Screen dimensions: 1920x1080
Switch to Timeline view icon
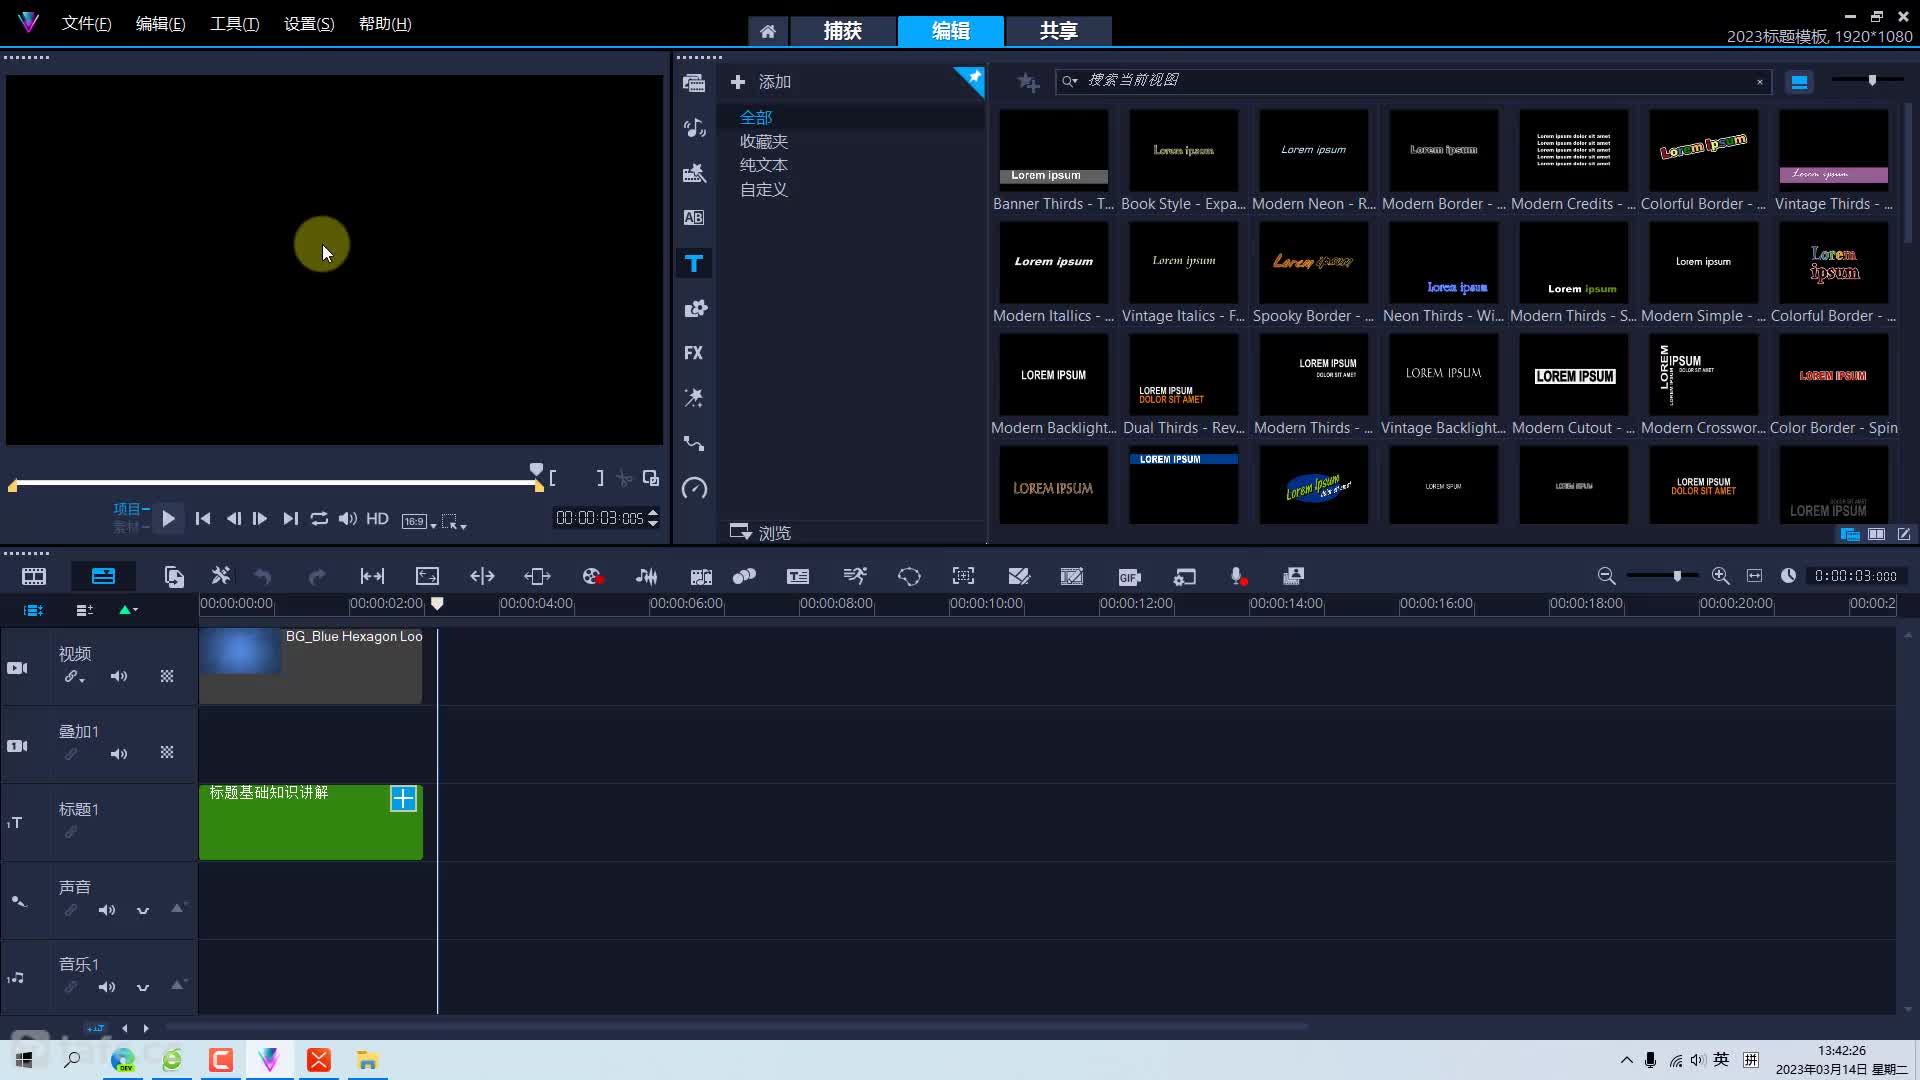click(x=103, y=576)
